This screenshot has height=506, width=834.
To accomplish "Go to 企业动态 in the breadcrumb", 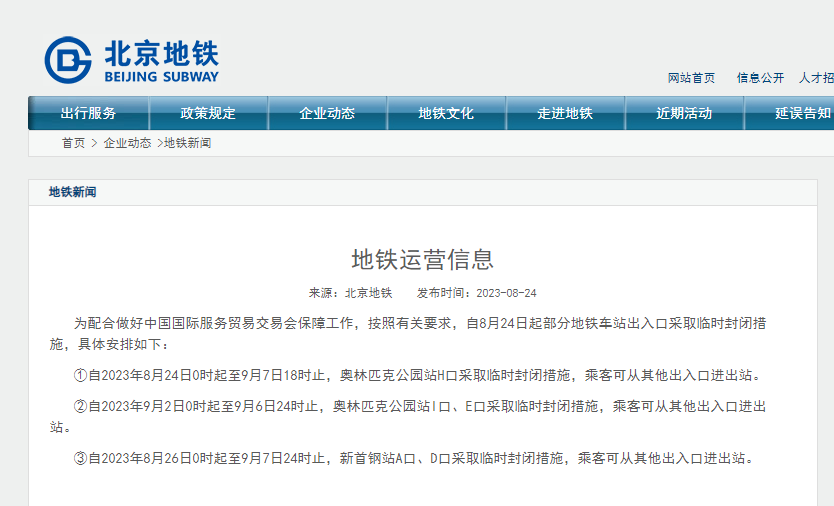I will click(x=127, y=143).
